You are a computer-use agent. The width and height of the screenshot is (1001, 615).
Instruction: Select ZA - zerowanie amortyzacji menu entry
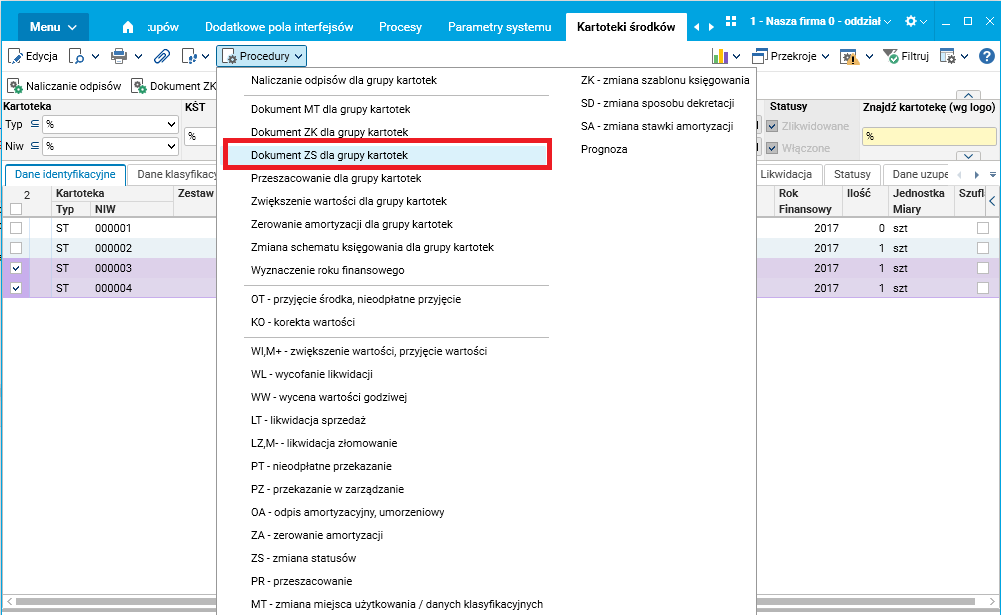click(317, 535)
